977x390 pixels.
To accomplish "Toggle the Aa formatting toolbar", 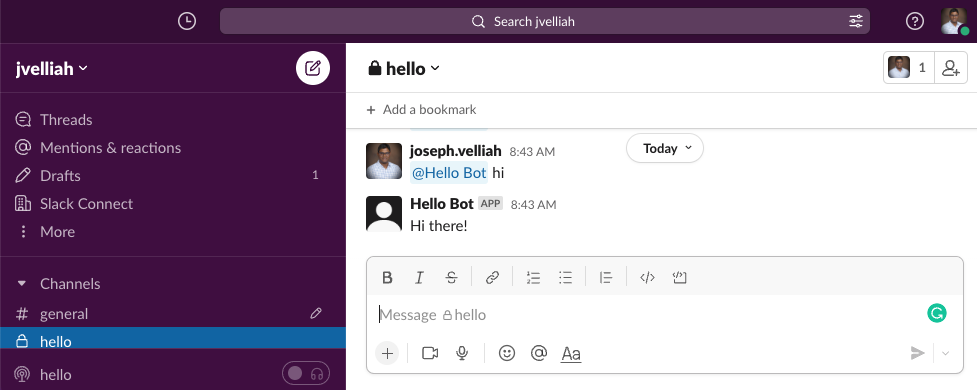I will click(x=571, y=354).
